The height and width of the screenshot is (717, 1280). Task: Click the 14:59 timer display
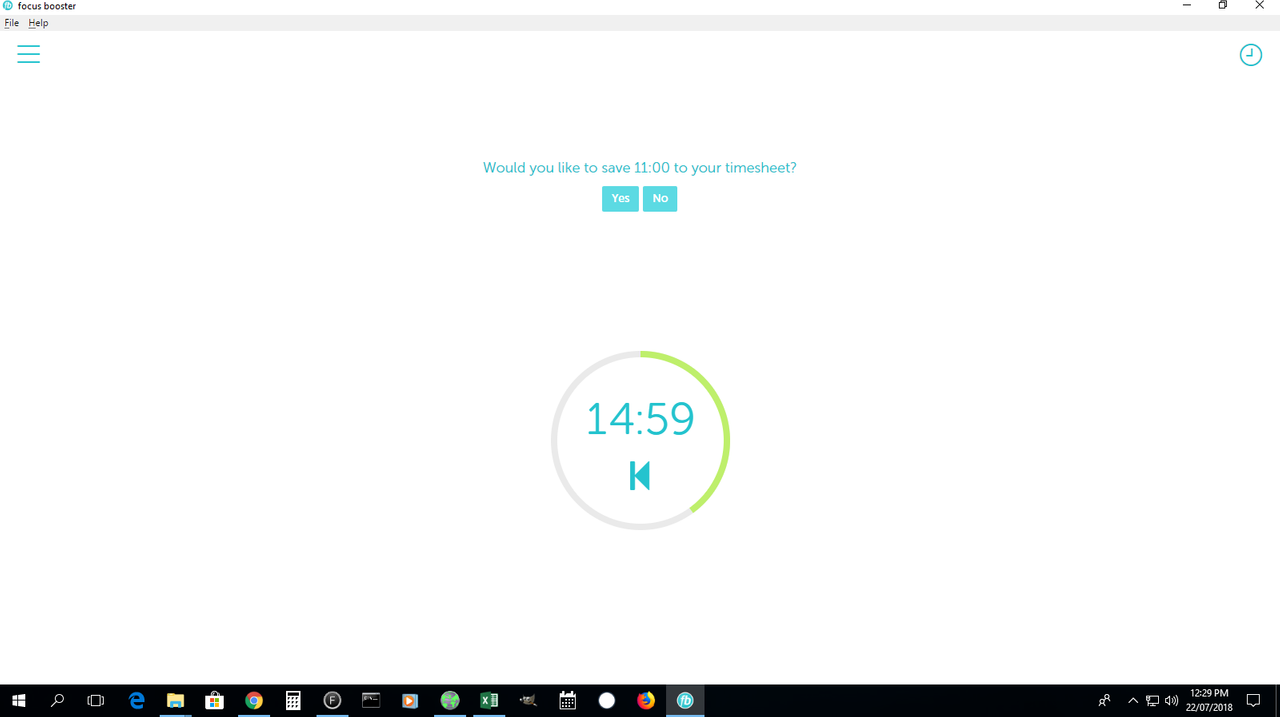(640, 419)
